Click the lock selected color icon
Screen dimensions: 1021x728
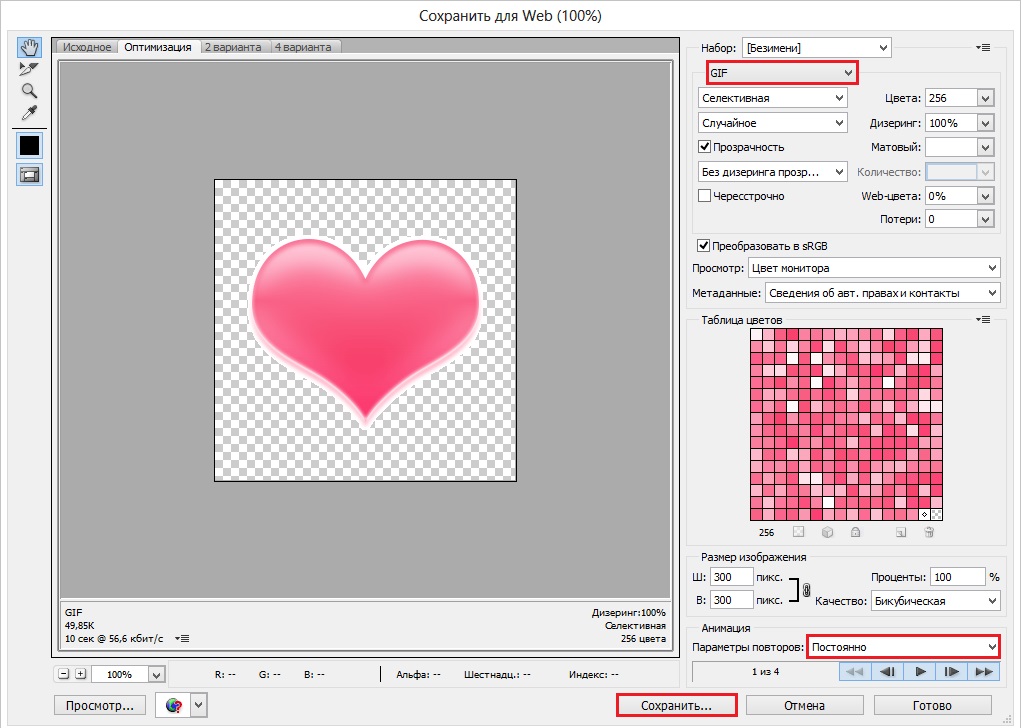(856, 532)
